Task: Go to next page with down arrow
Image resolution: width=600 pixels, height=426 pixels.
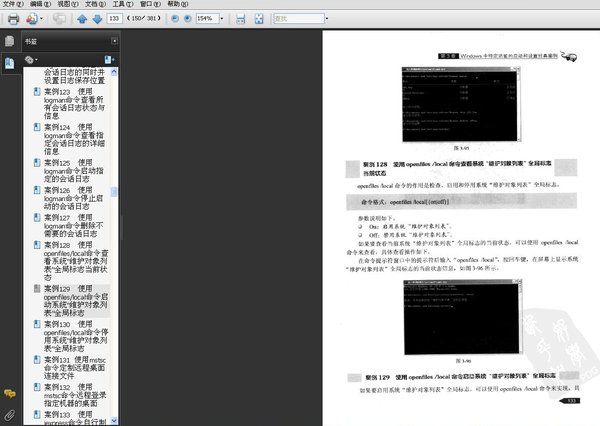Action: [x=98, y=19]
